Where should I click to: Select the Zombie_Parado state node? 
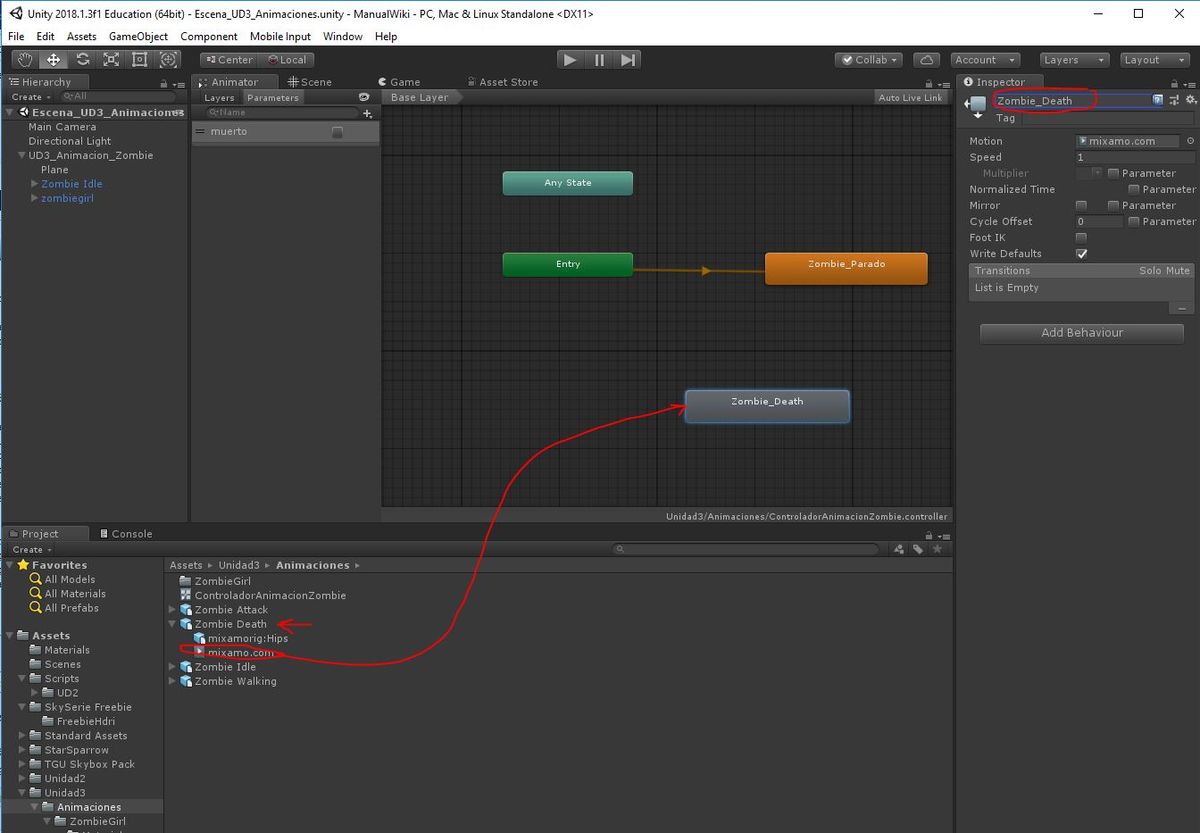point(846,268)
